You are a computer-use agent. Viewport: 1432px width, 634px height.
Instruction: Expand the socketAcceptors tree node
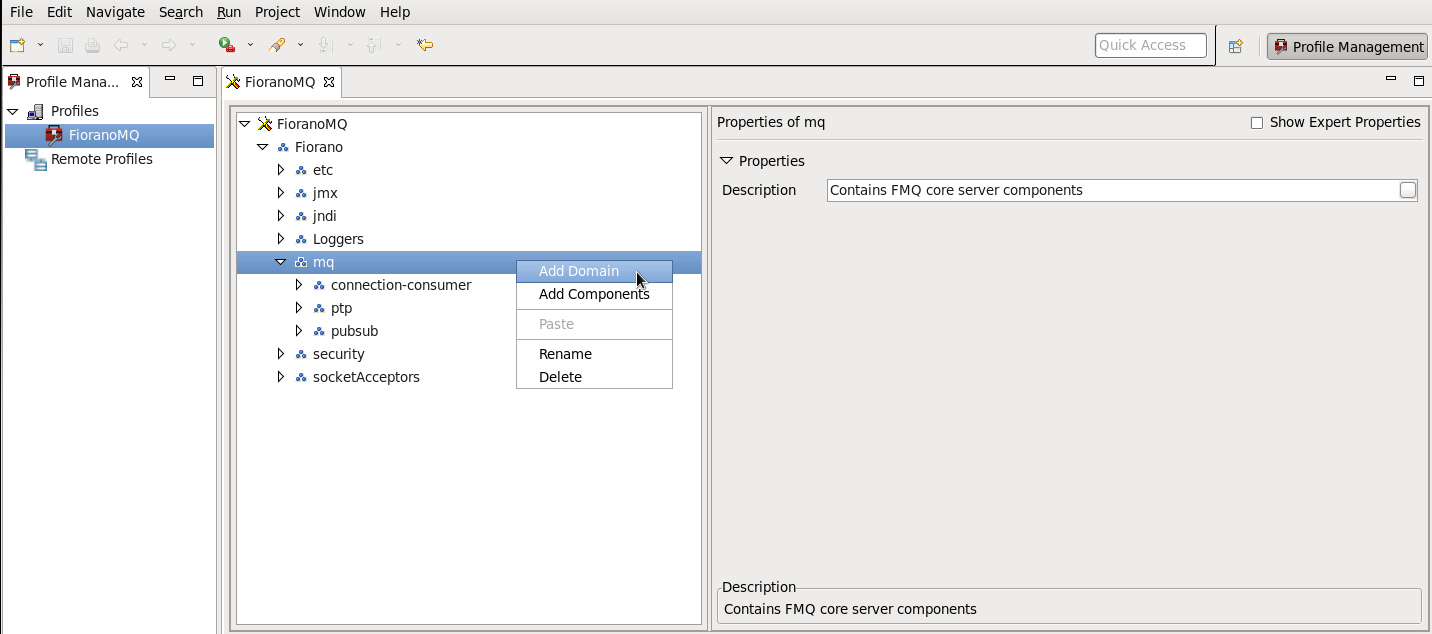(281, 377)
